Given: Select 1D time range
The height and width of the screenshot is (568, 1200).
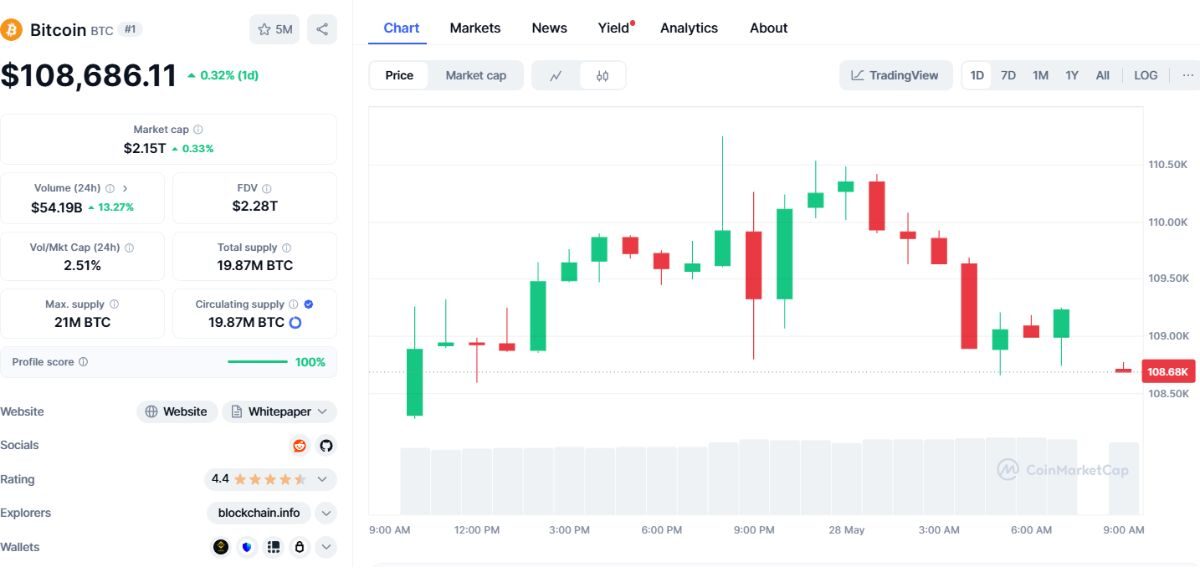Looking at the screenshot, I should tap(977, 75).
